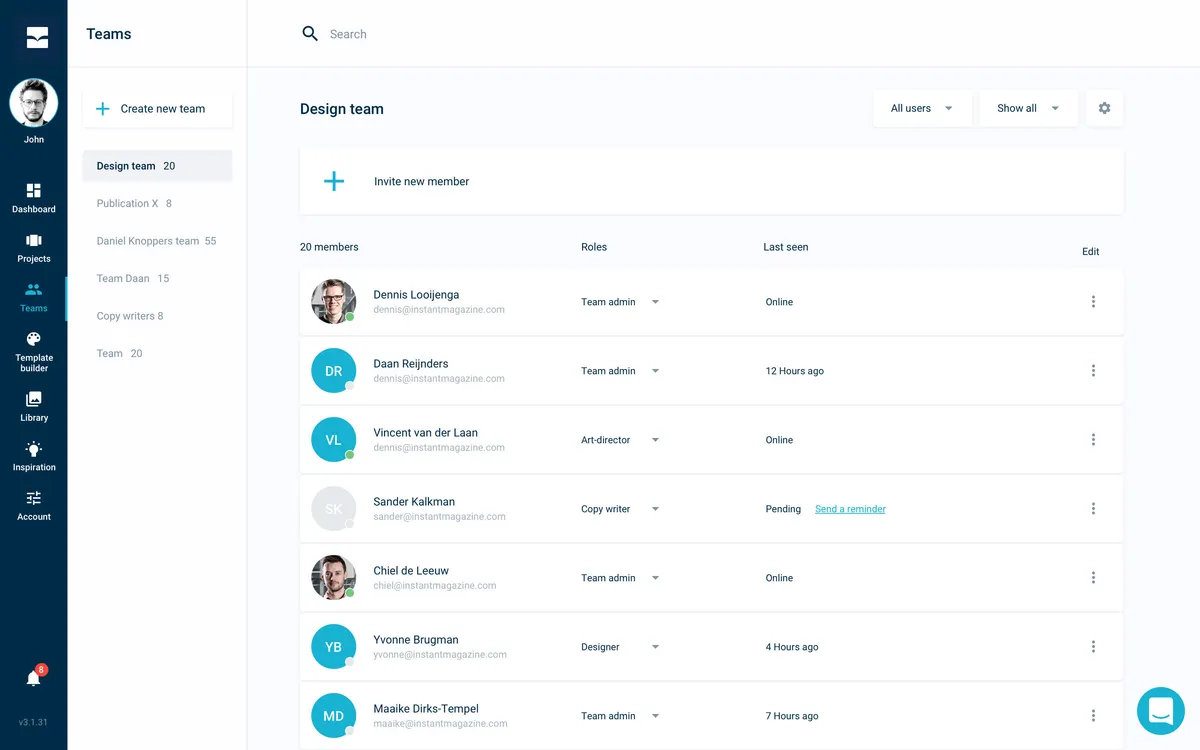The height and width of the screenshot is (750, 1200).
Task: Open team settings gear icon
Action: point(1104,108)
